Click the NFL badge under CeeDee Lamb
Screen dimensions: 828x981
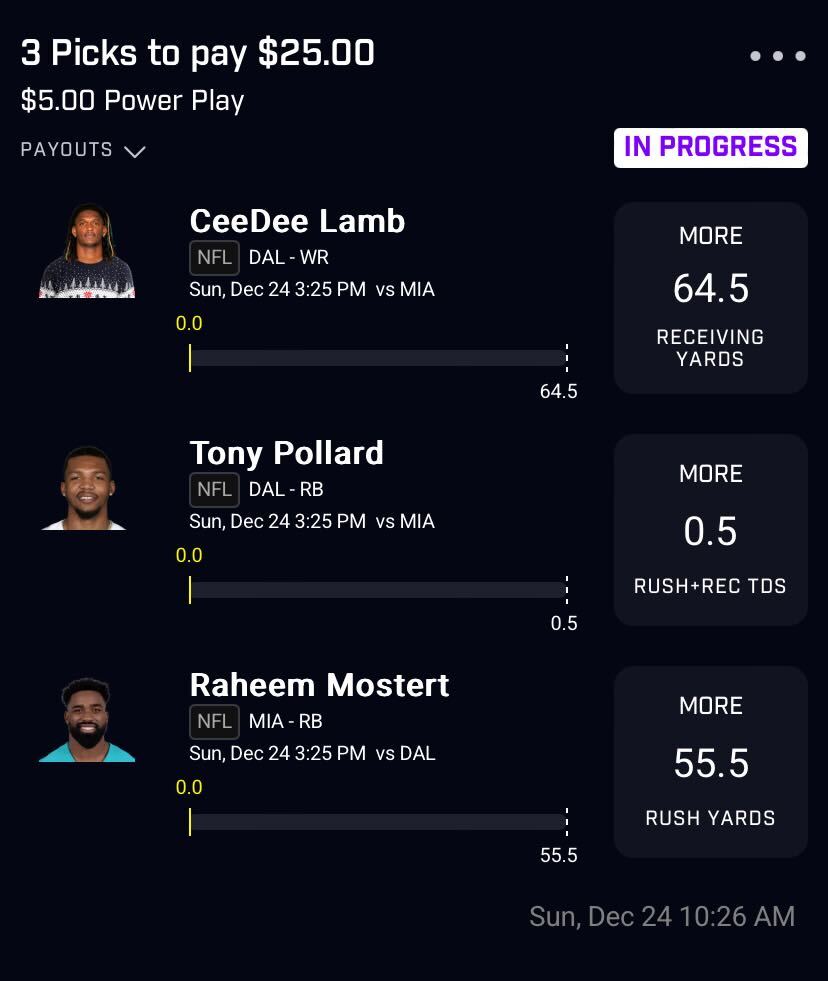(214, 257)
